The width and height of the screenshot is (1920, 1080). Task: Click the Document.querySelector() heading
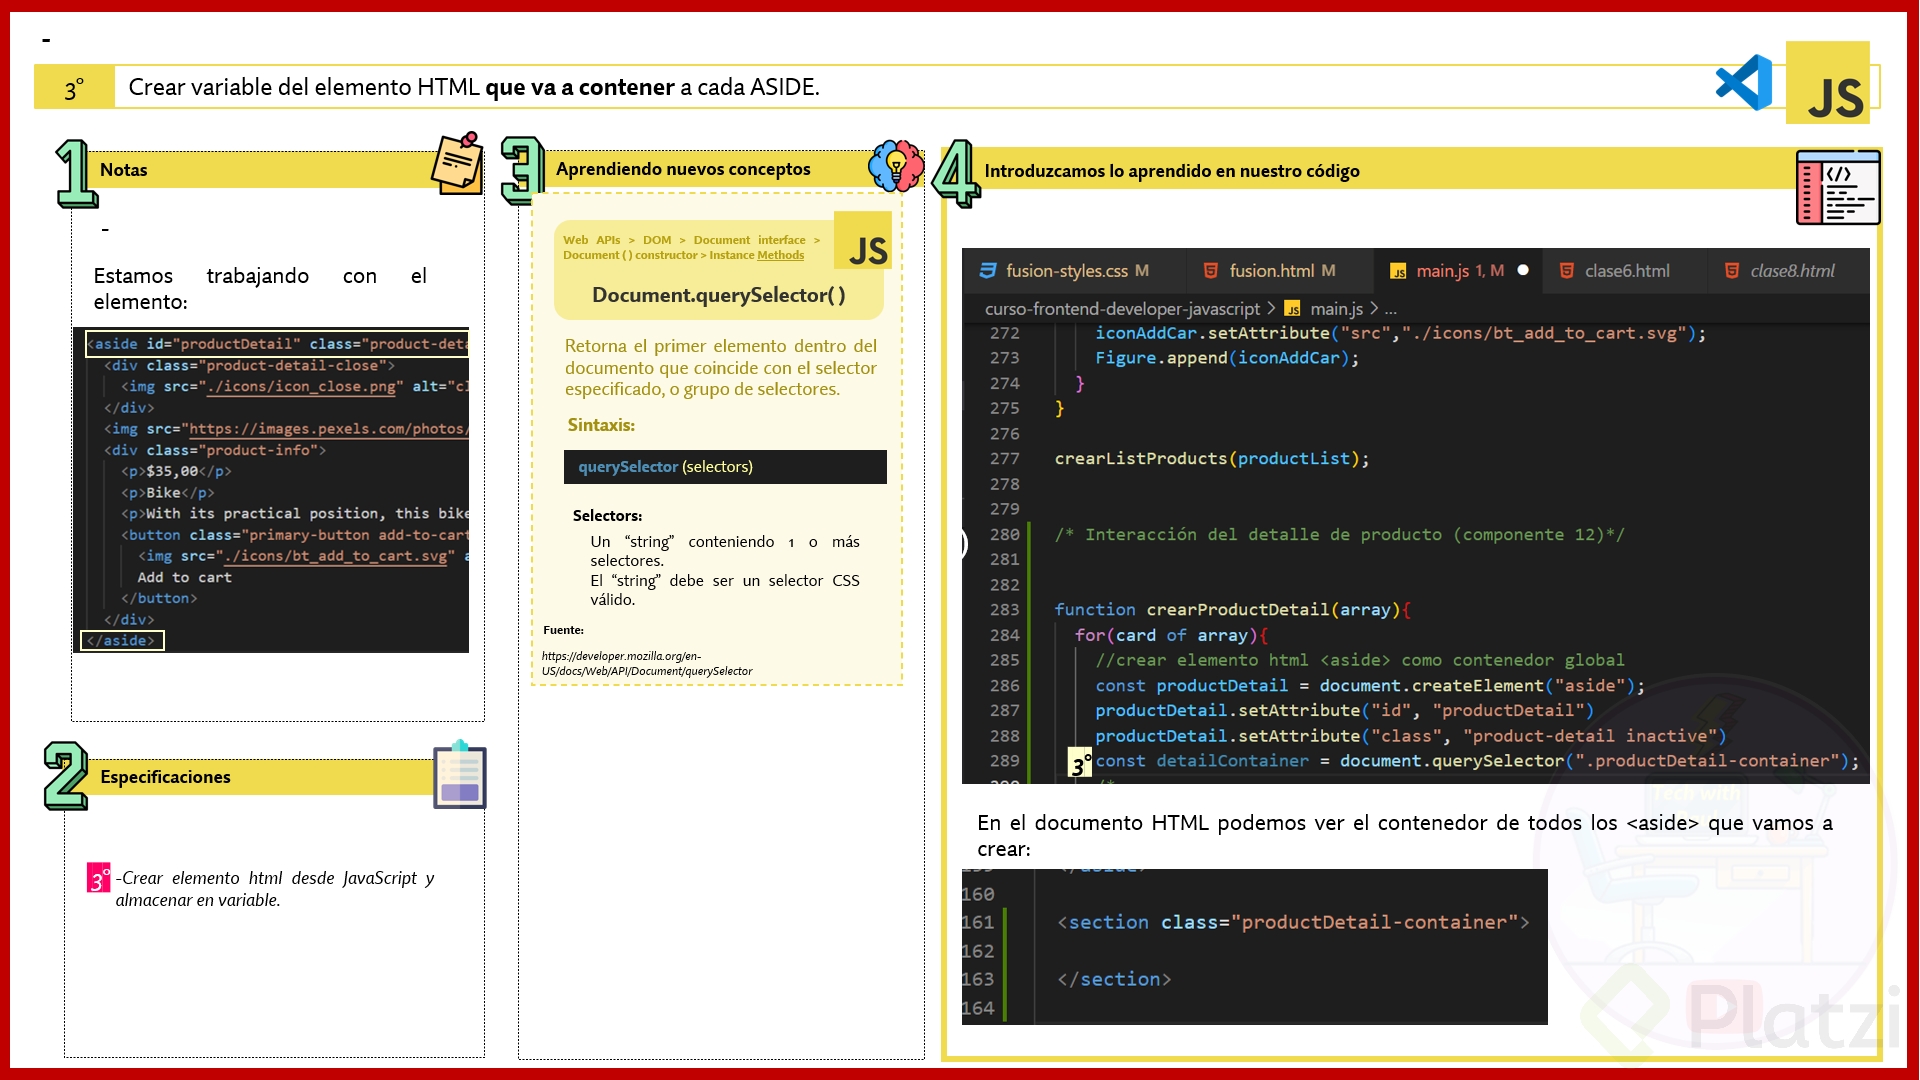(719, 295)
